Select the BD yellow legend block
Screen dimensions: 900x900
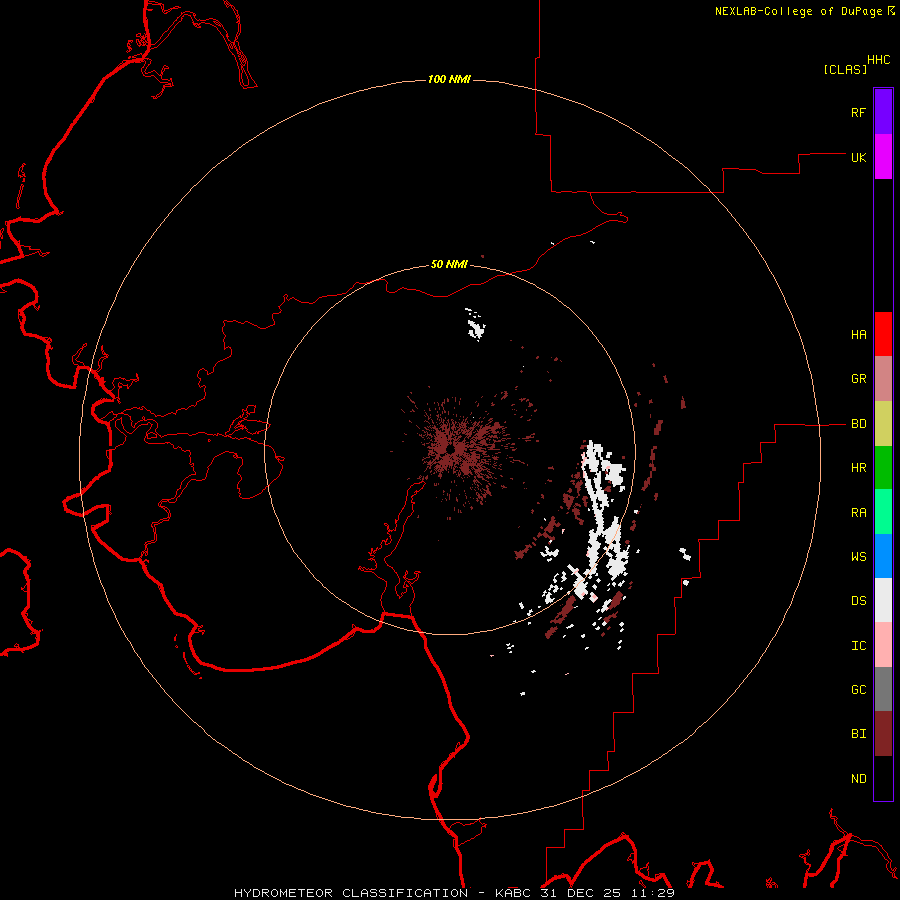pos(883,424)
